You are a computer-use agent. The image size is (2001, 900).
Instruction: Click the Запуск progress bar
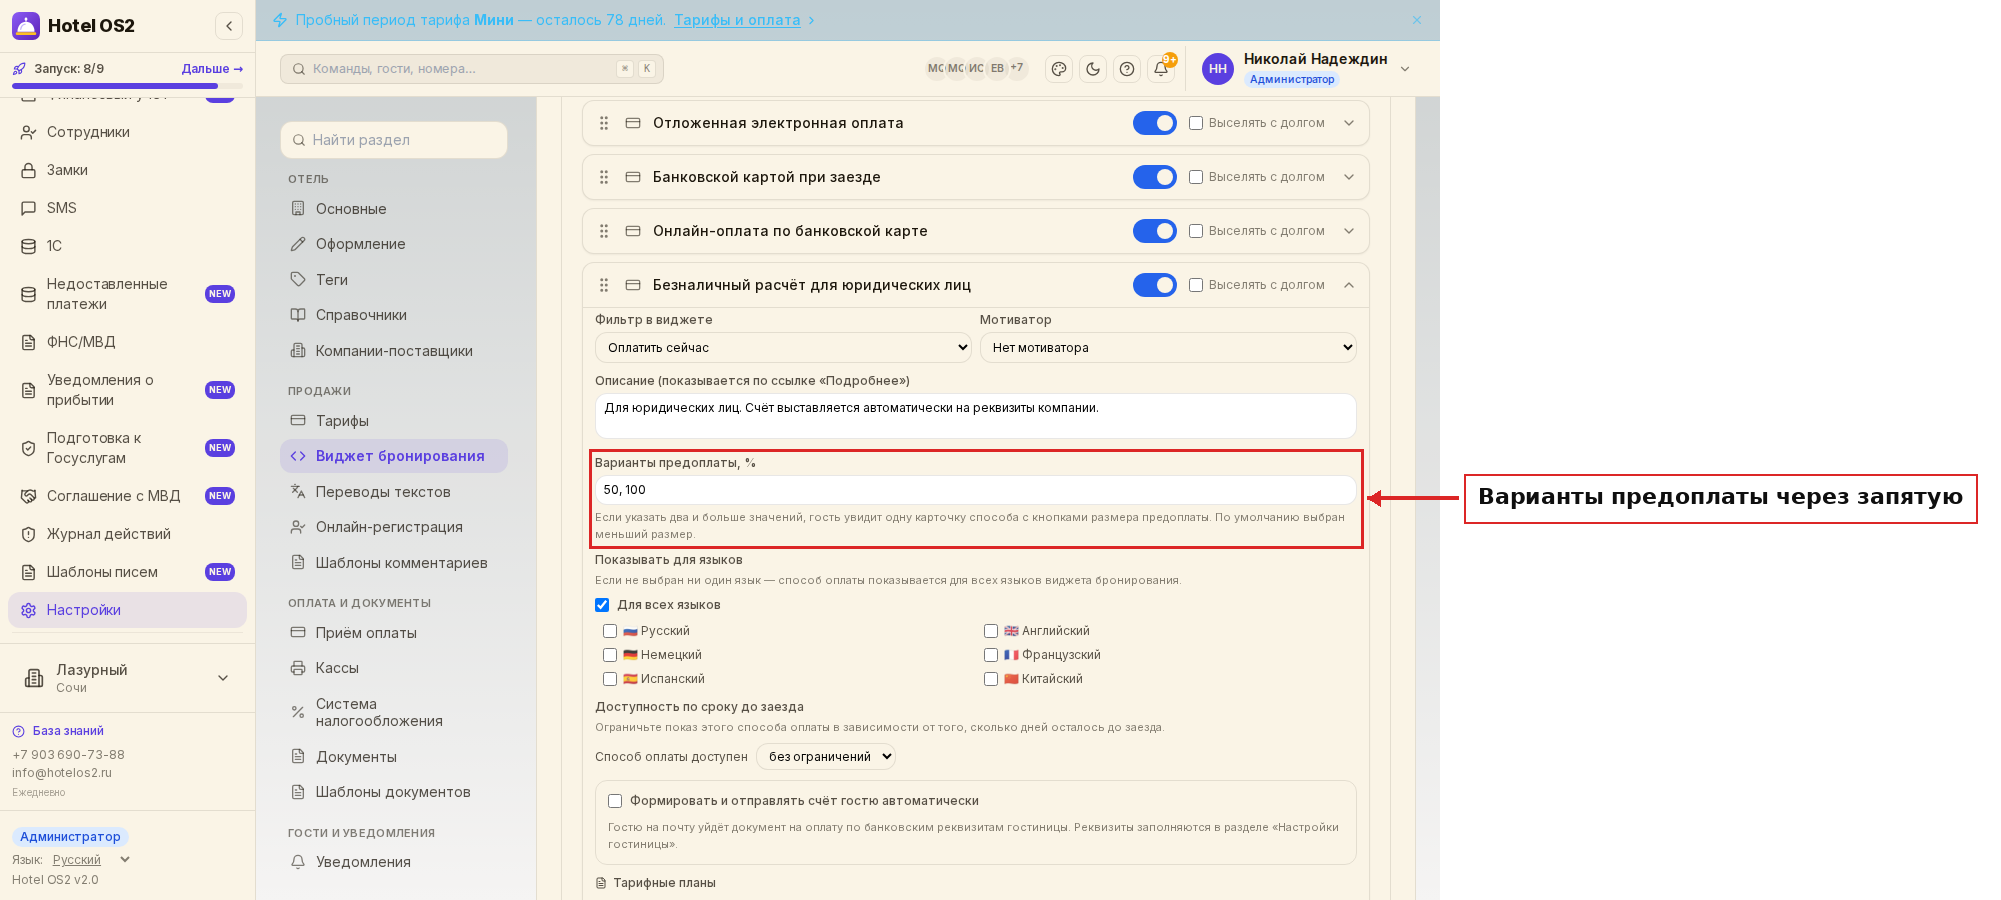[127, 86]
